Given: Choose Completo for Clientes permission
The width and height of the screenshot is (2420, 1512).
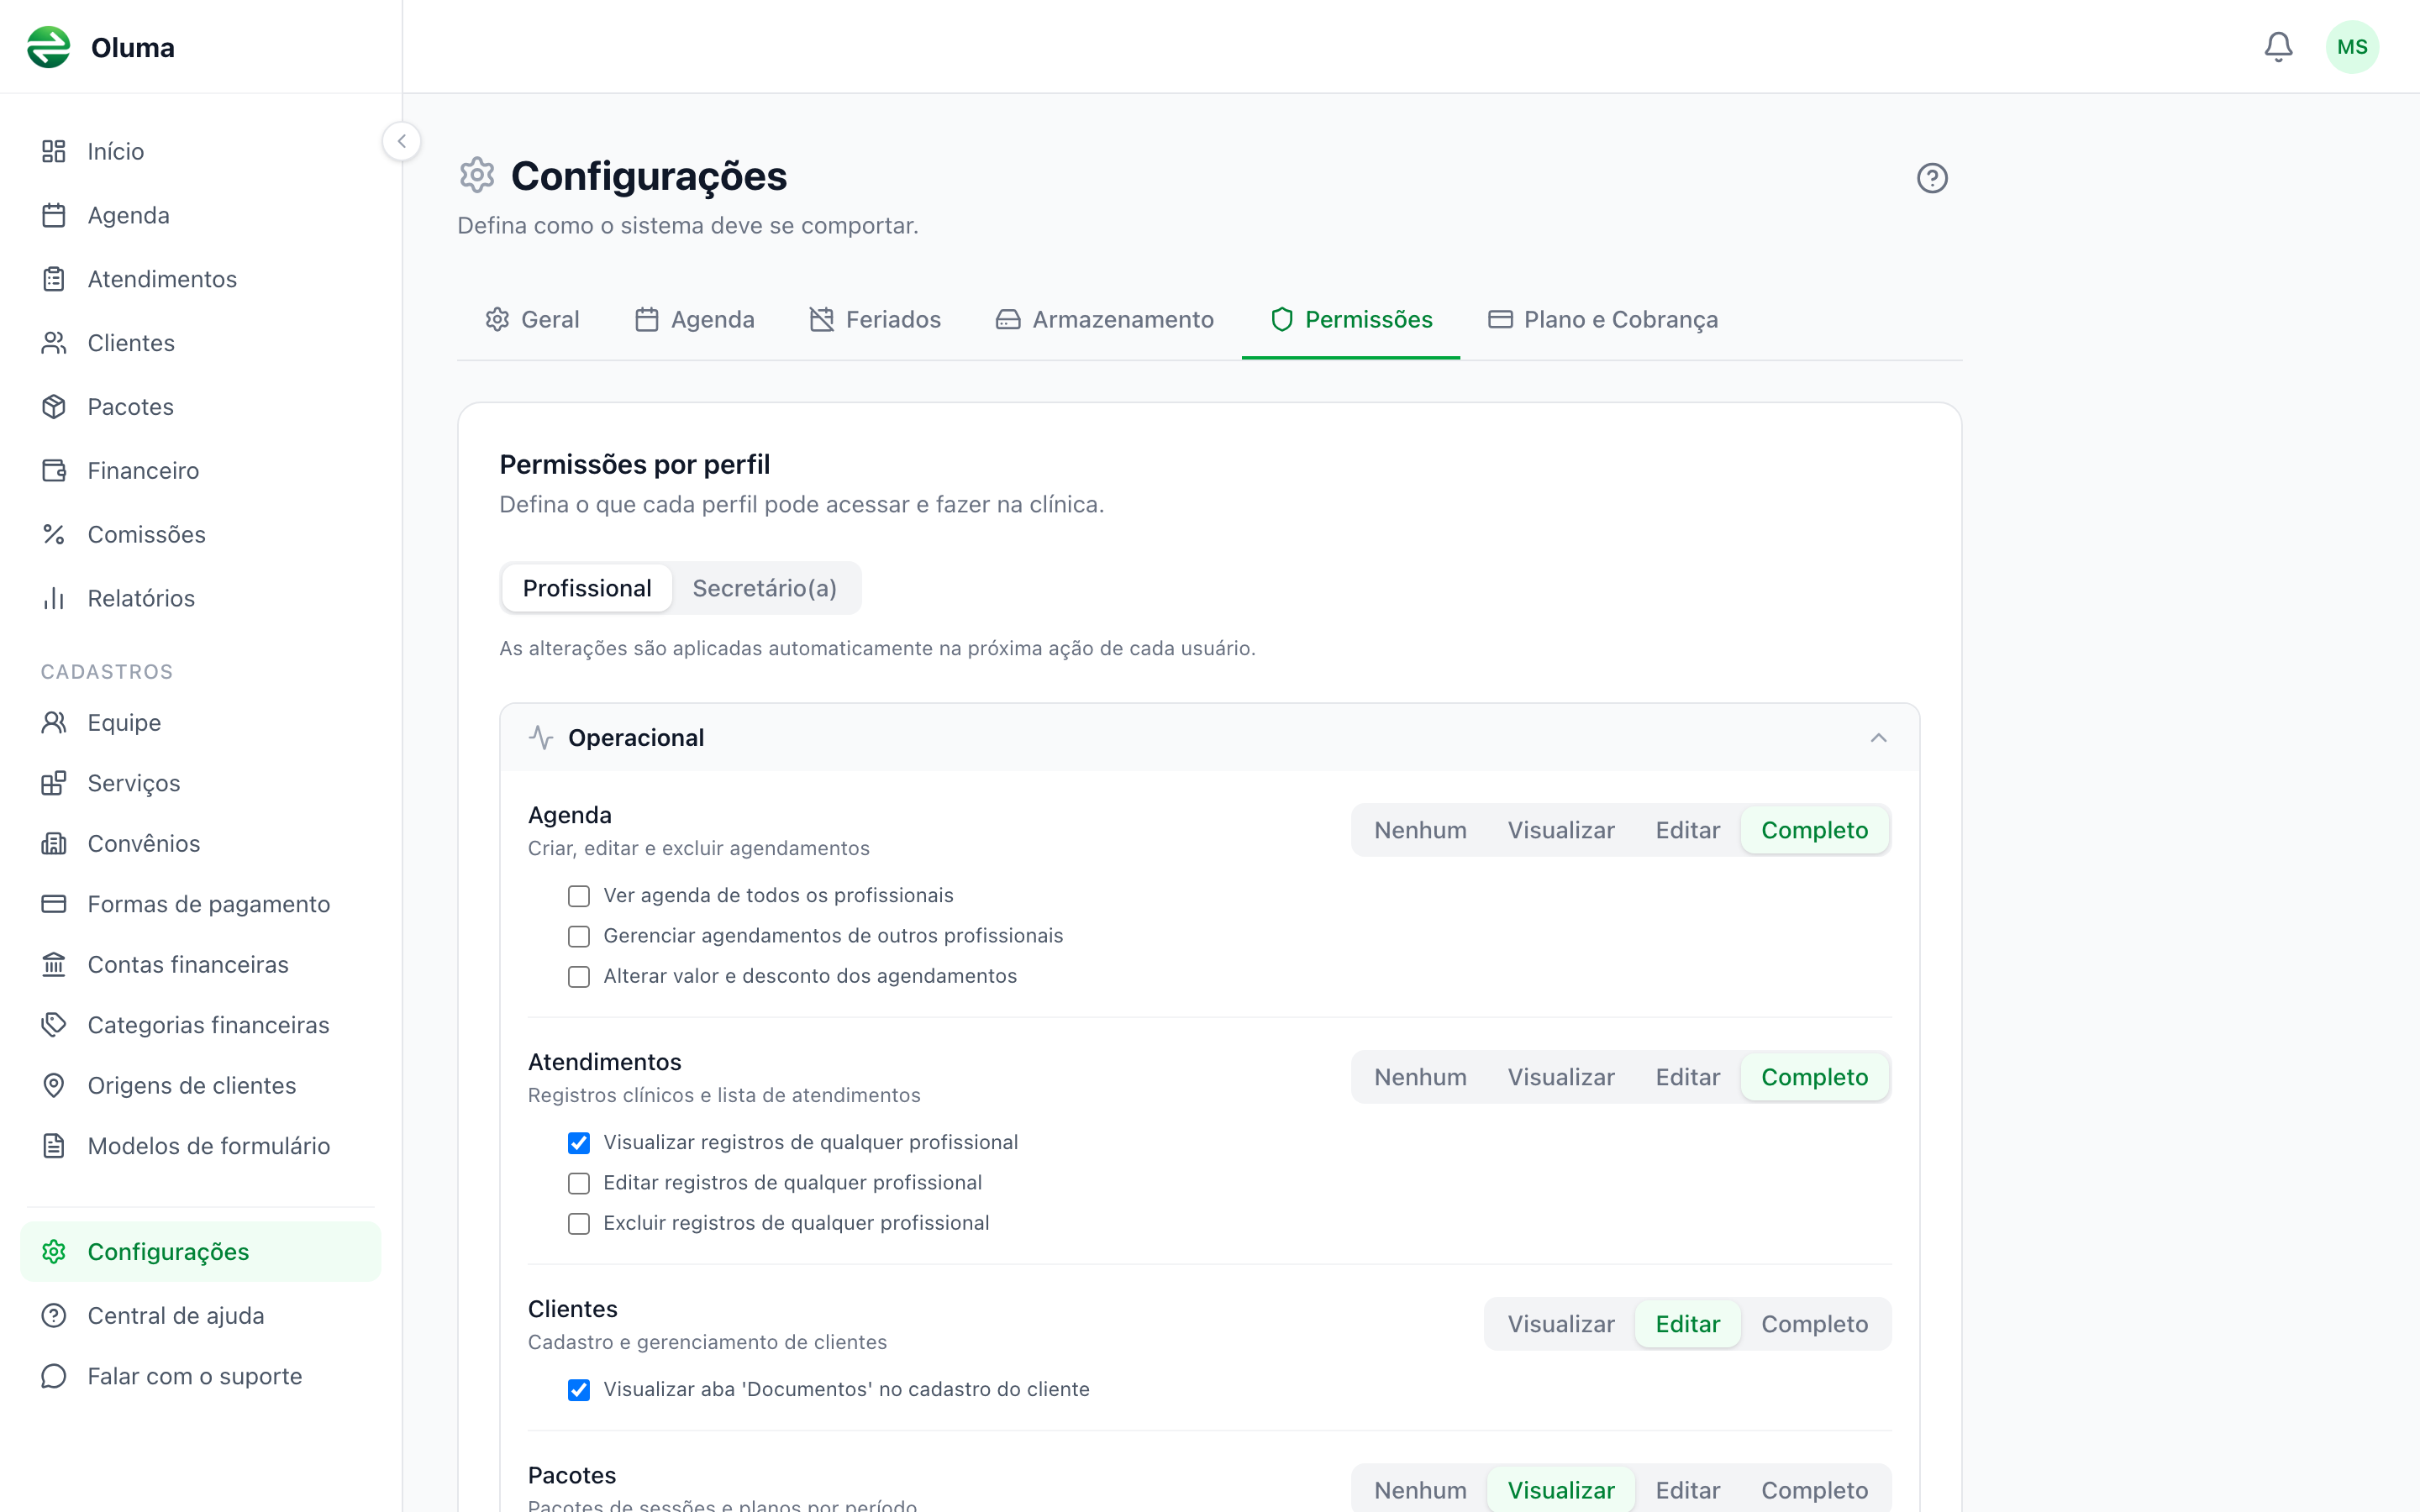Looking at the screenshot, I should click(x=1815, y=1324).
